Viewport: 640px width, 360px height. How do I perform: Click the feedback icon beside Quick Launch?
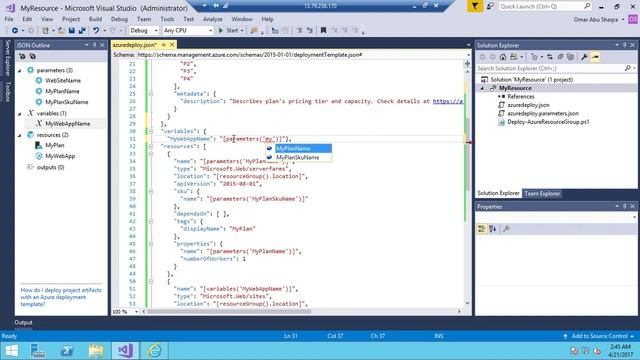pyautogui.click(x=490, y=6)
